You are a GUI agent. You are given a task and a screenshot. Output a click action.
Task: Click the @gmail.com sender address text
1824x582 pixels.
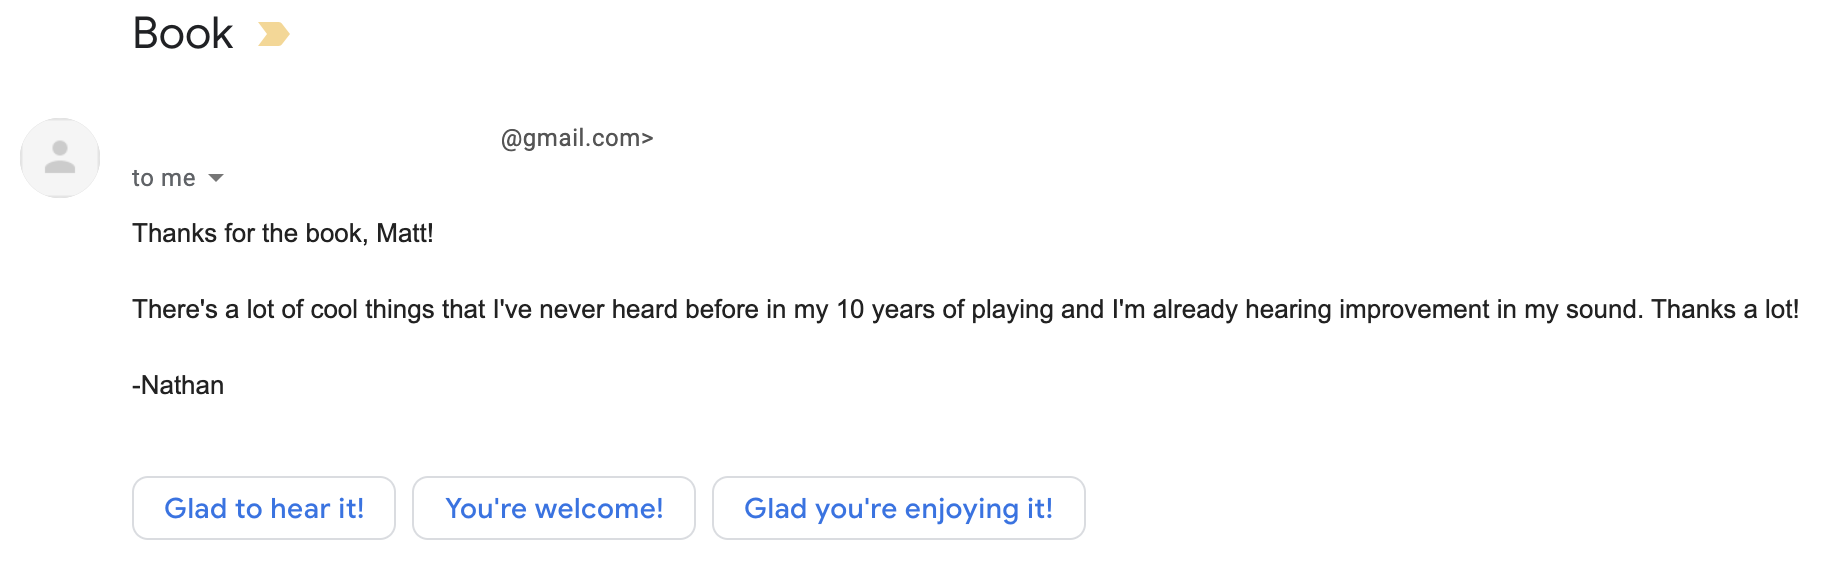coord(577,138)
